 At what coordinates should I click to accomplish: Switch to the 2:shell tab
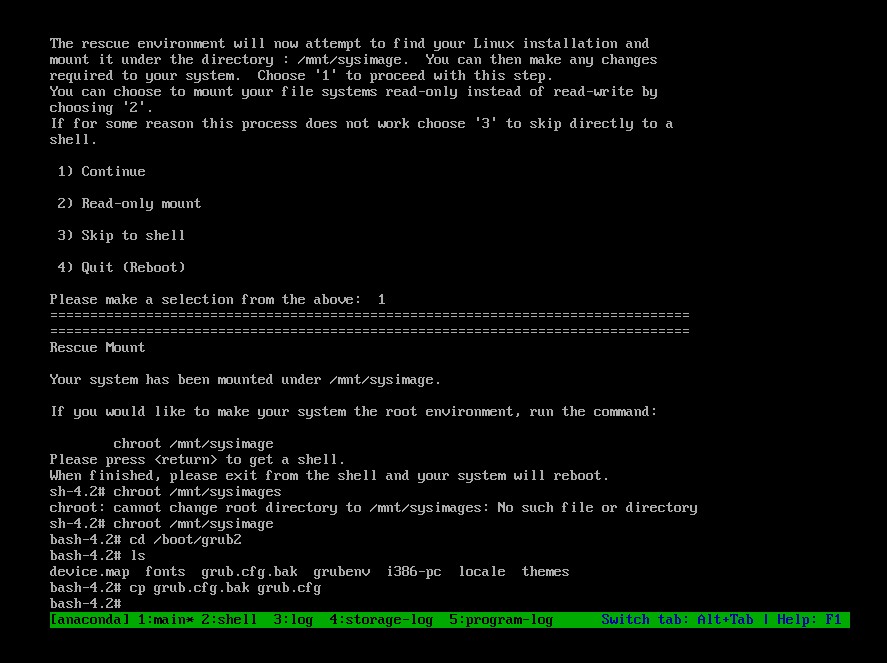[229, 619]
